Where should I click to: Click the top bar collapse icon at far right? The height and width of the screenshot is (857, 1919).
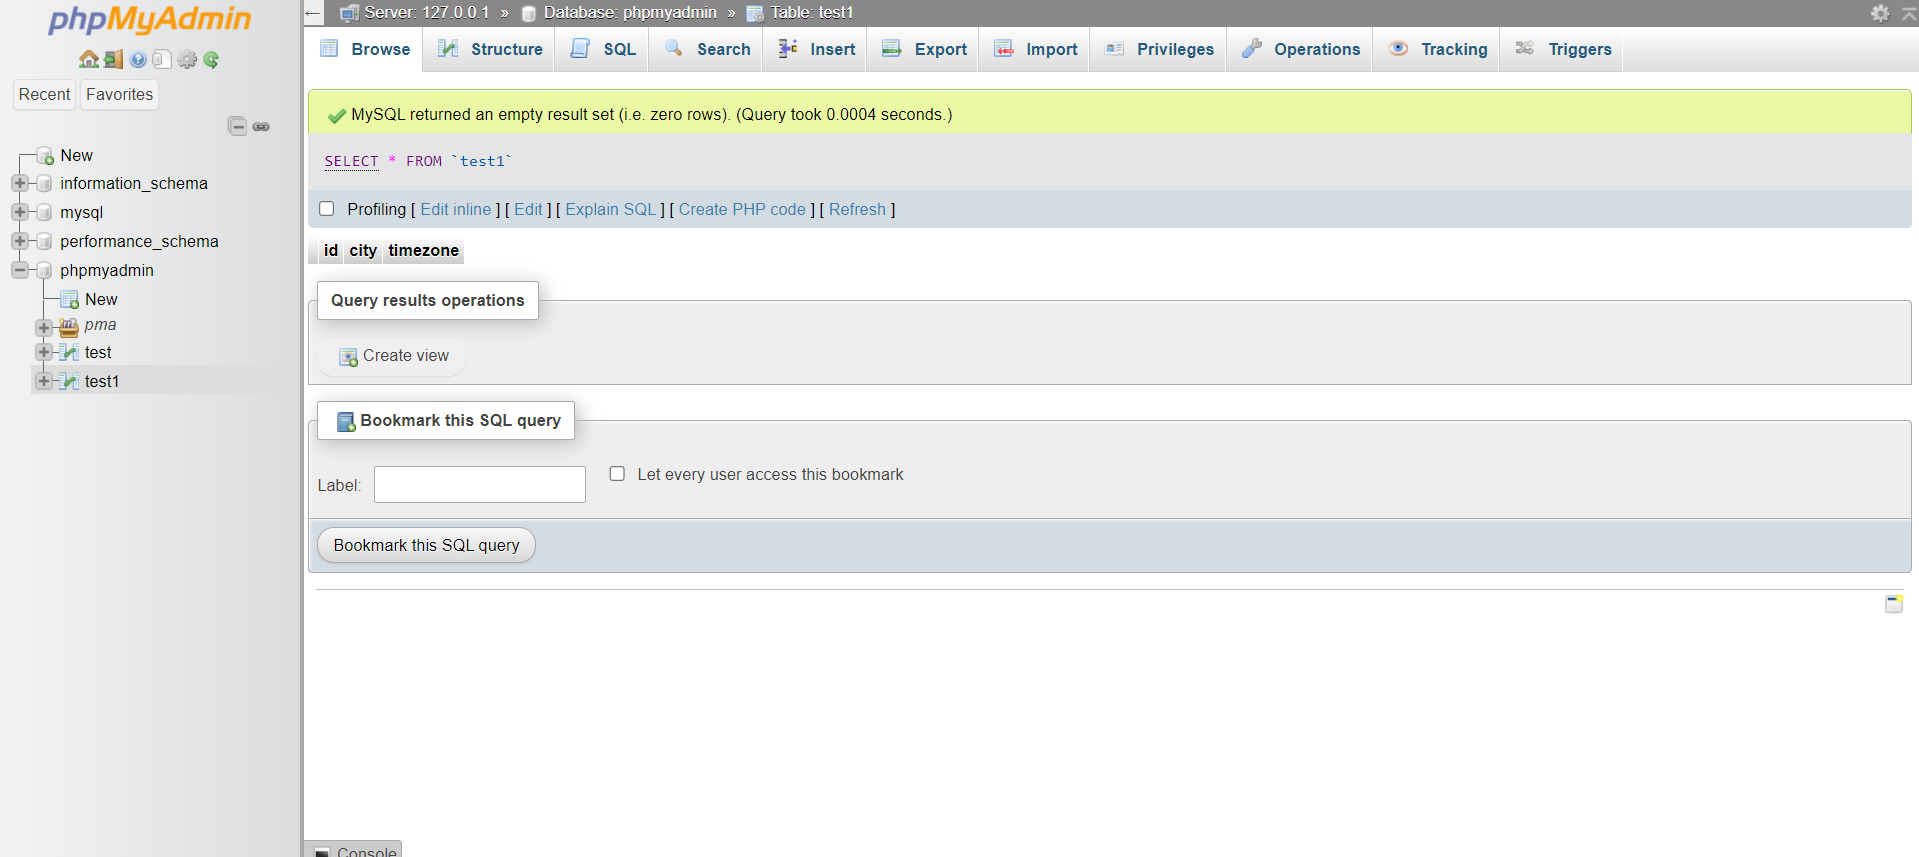pyautogui.click(x=1909, y=13)
